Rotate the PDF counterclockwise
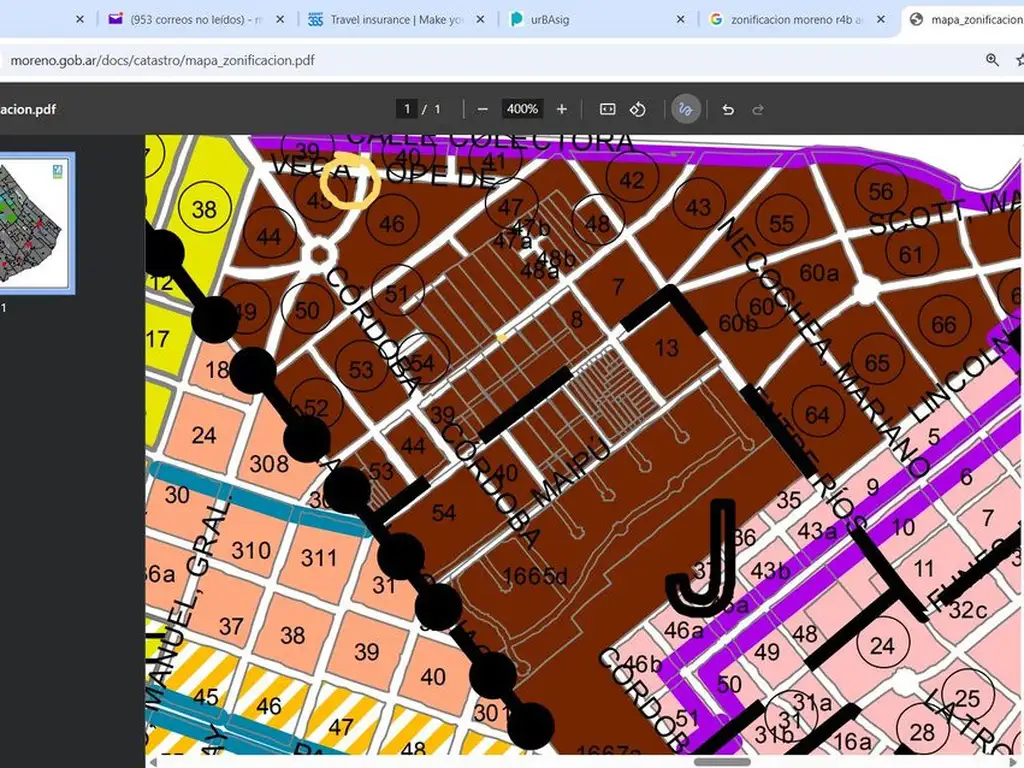The height and width of the screenshot is (768, 1024). [638, 109]
